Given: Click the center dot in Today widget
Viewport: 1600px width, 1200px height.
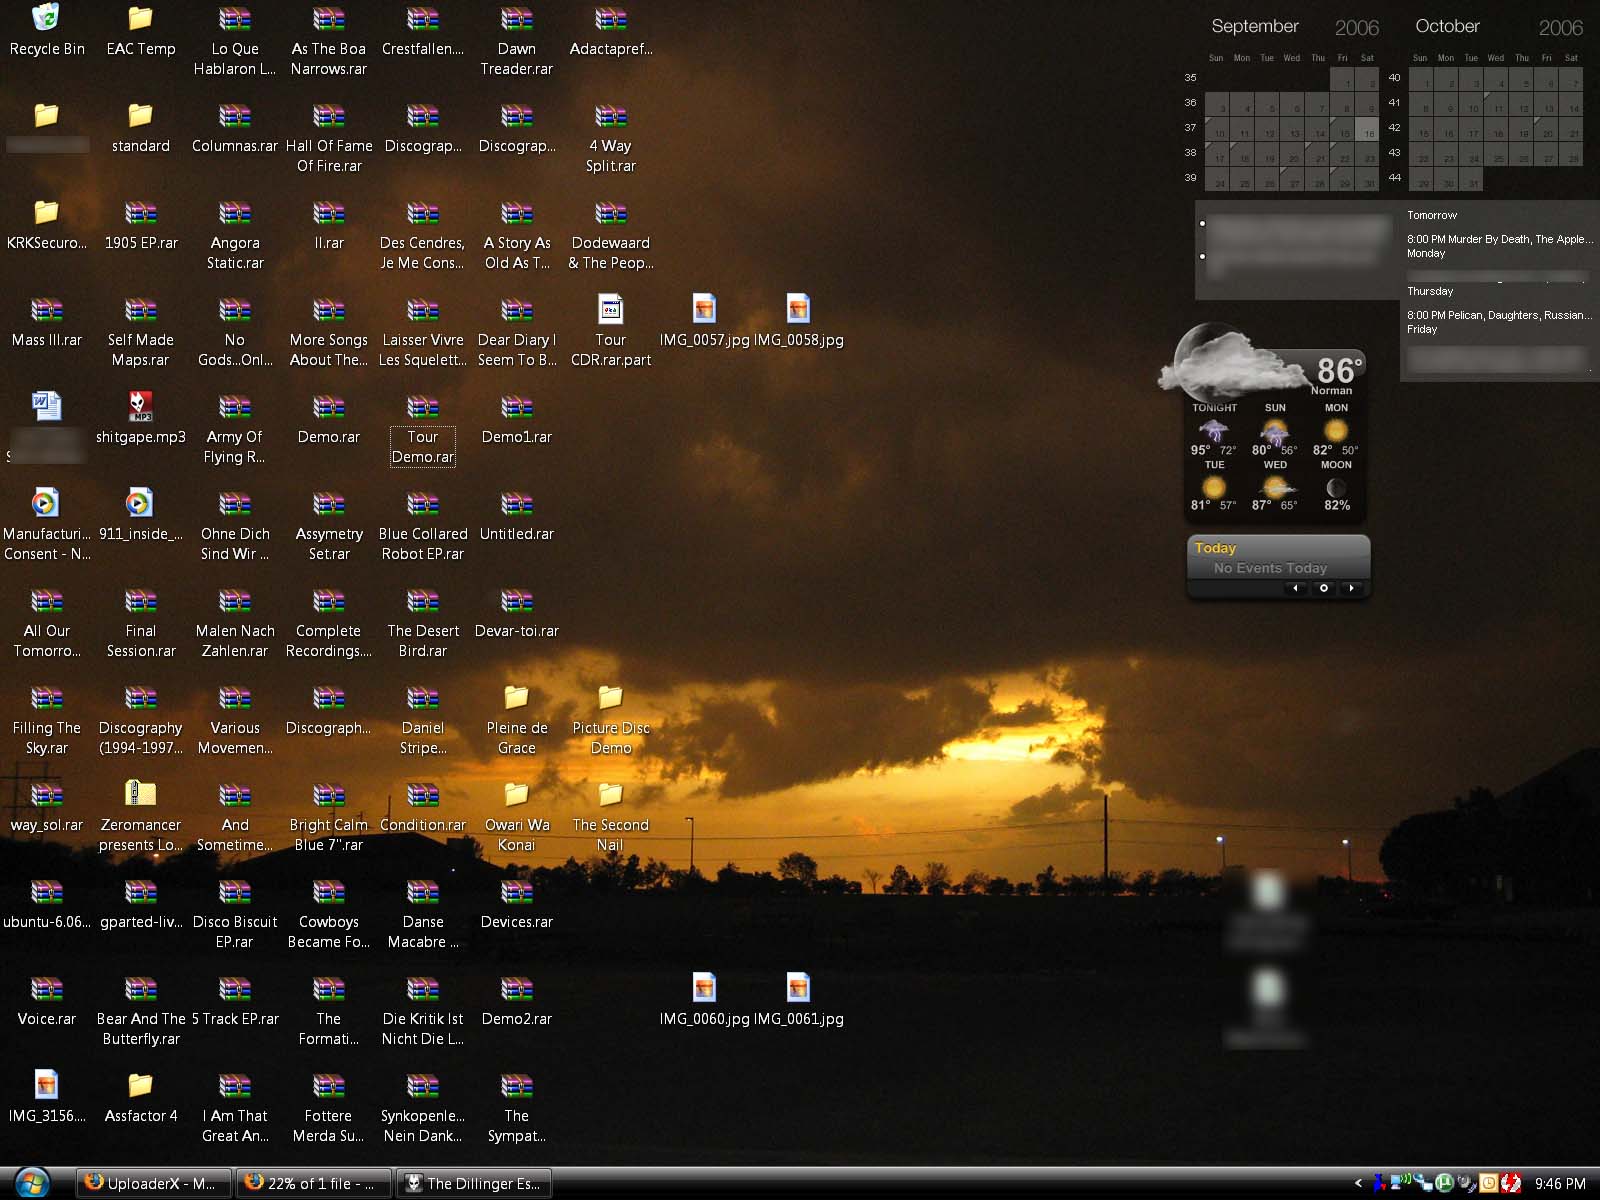Looking at the screenshot, I should click(x=1324, y=588).
